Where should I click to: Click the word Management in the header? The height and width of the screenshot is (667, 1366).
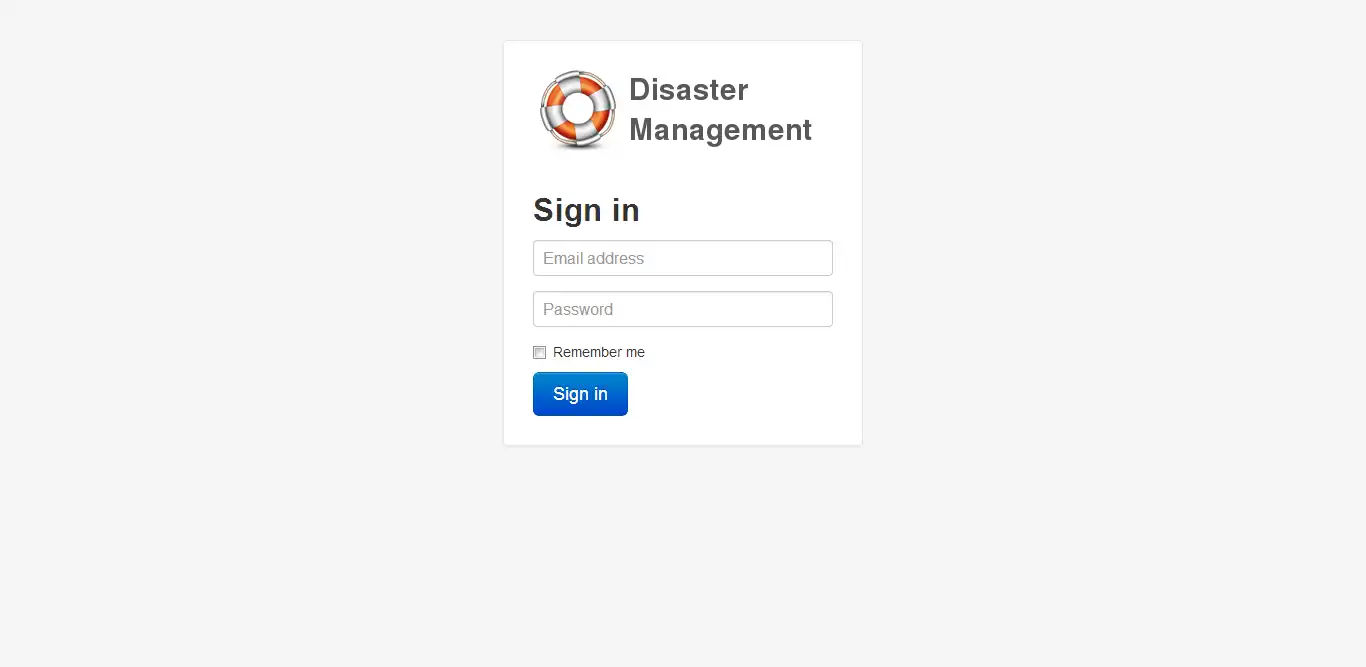click(x=720, y=130)
